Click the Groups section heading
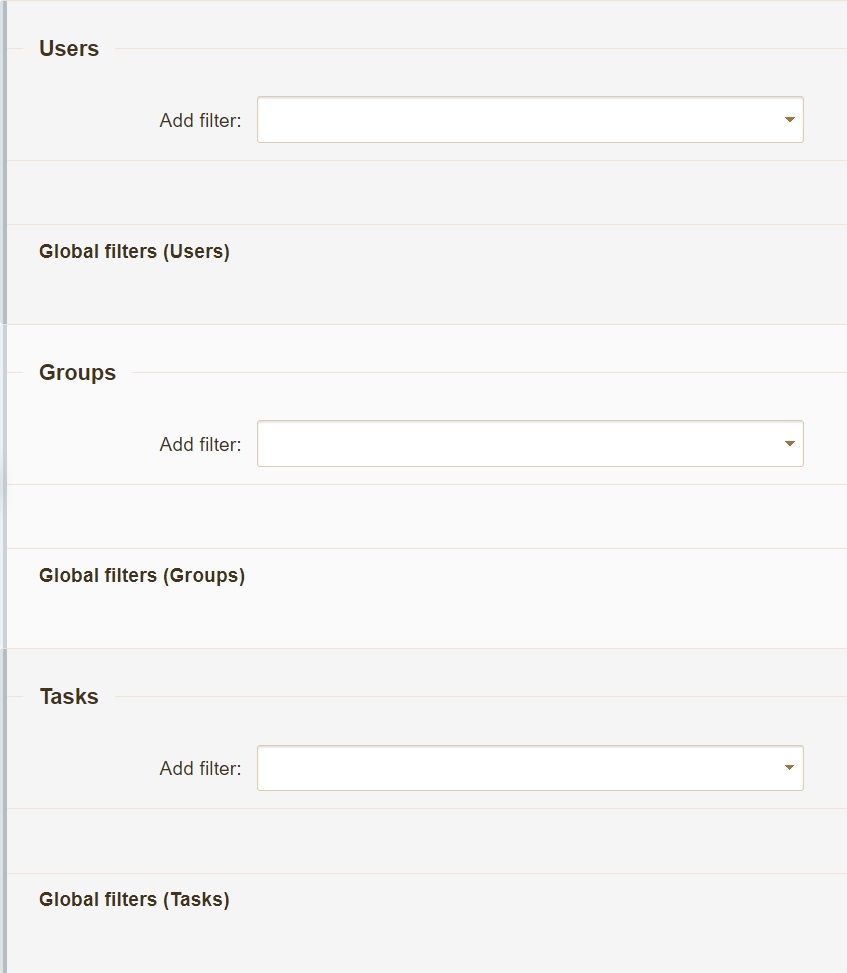 tap(78, 372)
